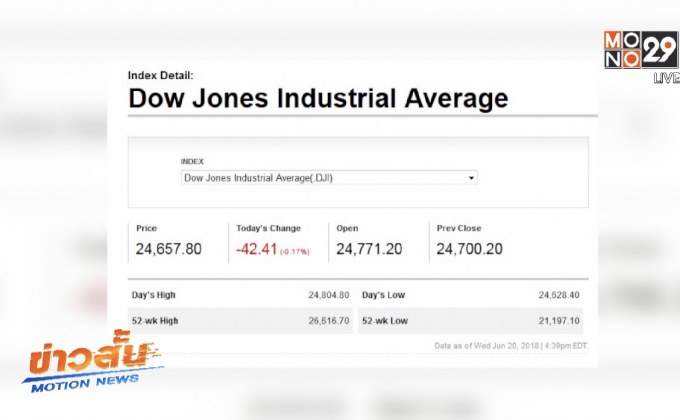Click the arrow on the INDEX combo box

tap(471, 178)
